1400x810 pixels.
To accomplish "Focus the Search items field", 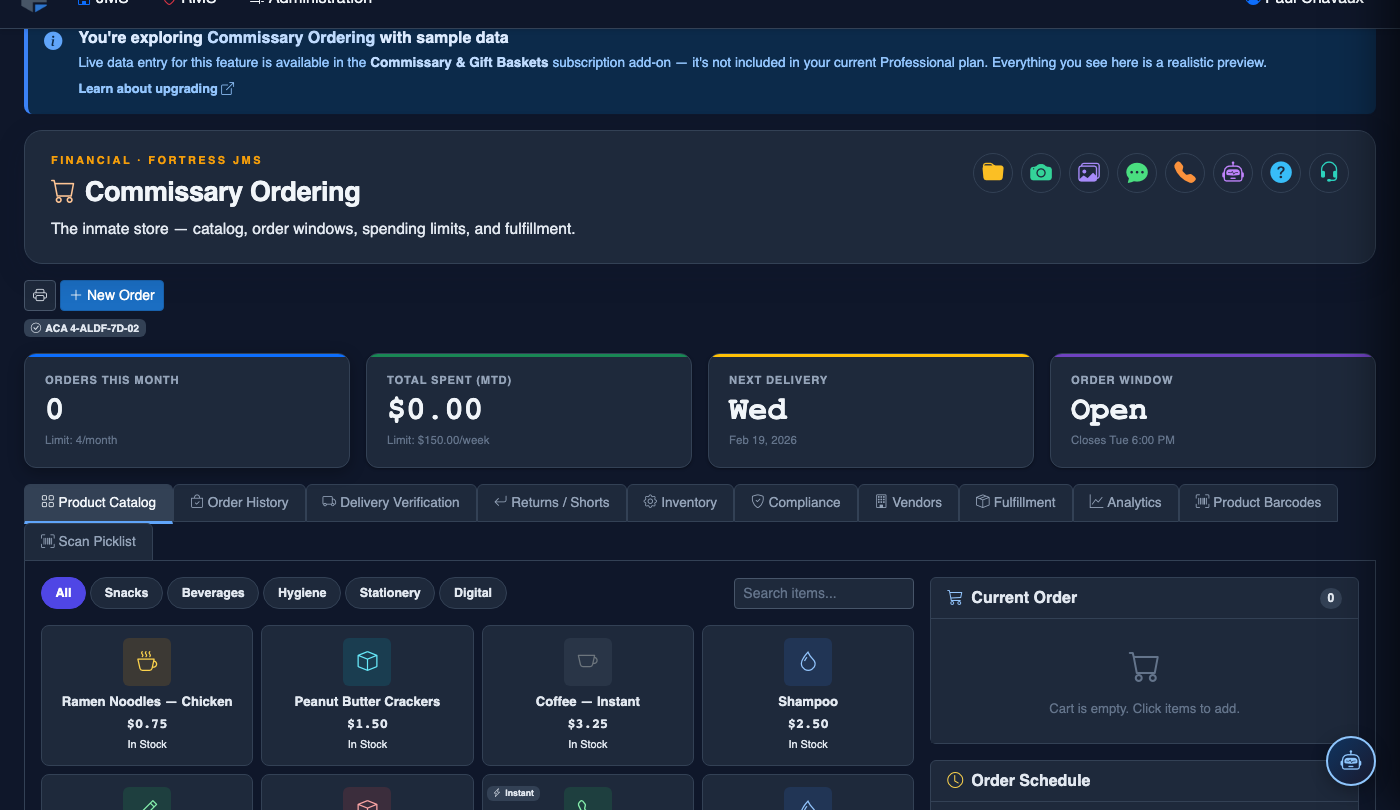I will (824, 593).
